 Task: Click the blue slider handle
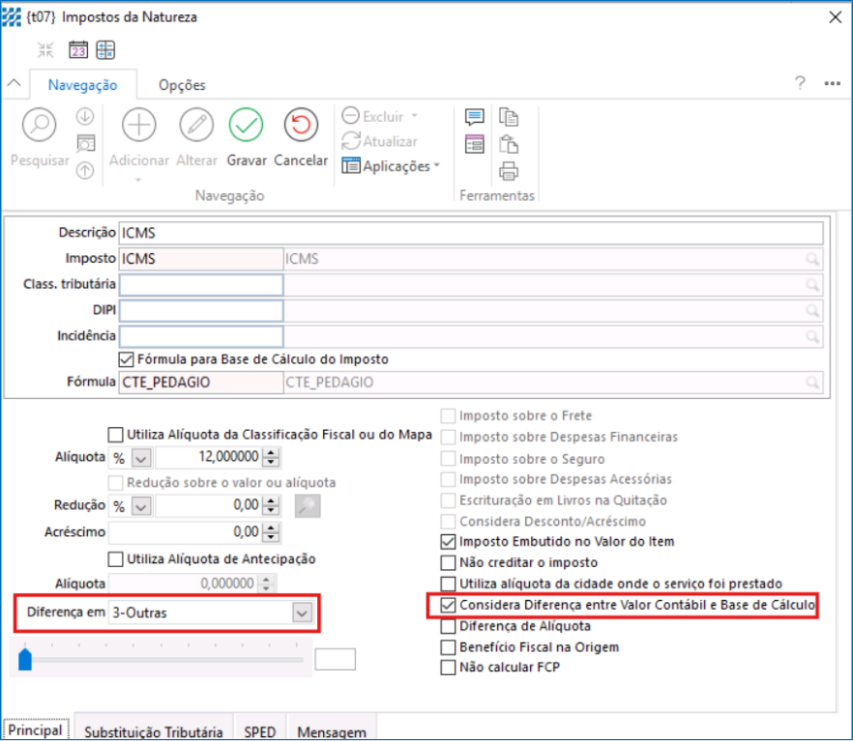coord(25,659)
